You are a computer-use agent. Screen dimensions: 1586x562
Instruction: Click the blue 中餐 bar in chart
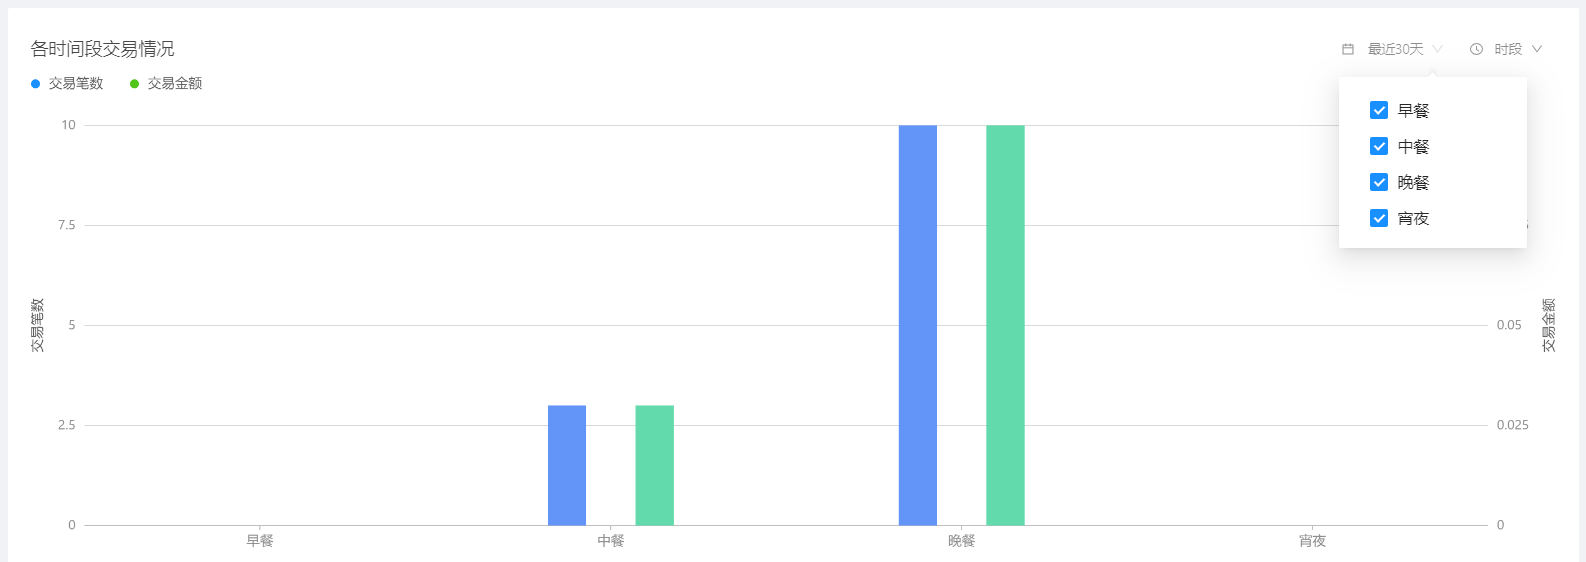coord(567,465)
